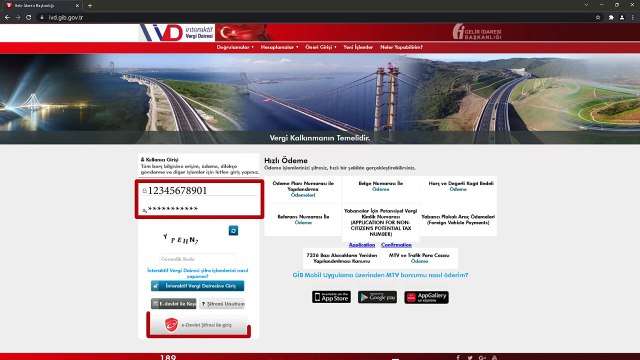
Task: Open 7326 Bazı Alacakların Yeniden Yapılandırılması Kanunu
Action: (342, 258)
